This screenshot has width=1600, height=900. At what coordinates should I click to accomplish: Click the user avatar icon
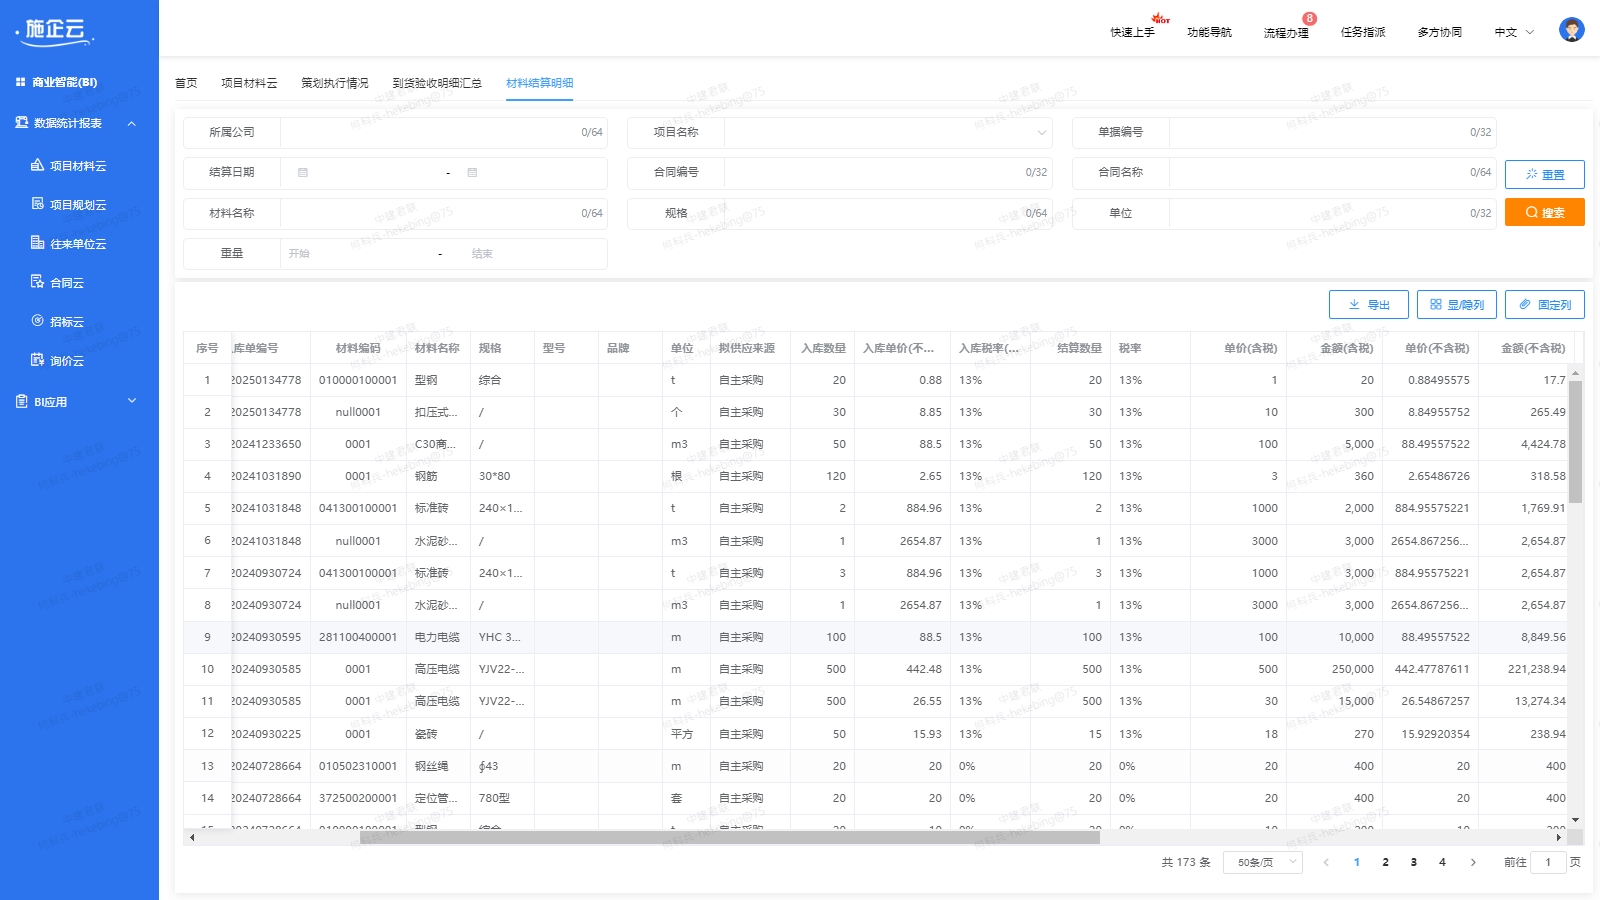pos(1571,30)
